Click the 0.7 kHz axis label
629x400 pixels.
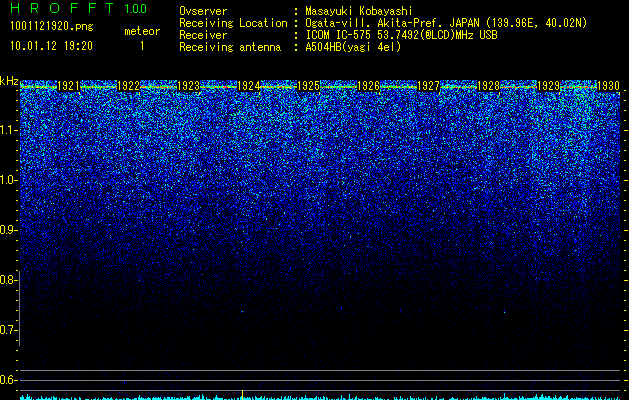[8, 330]
